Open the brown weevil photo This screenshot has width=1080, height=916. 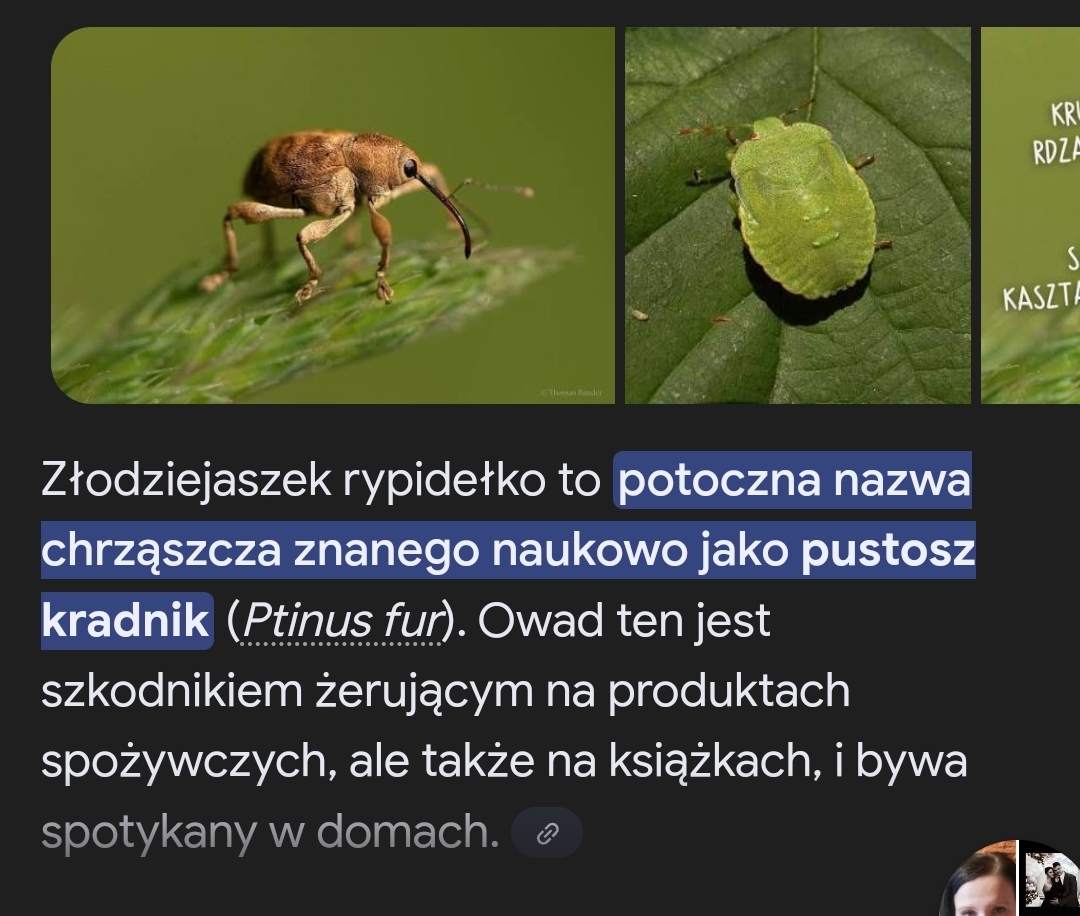point(333,215)
